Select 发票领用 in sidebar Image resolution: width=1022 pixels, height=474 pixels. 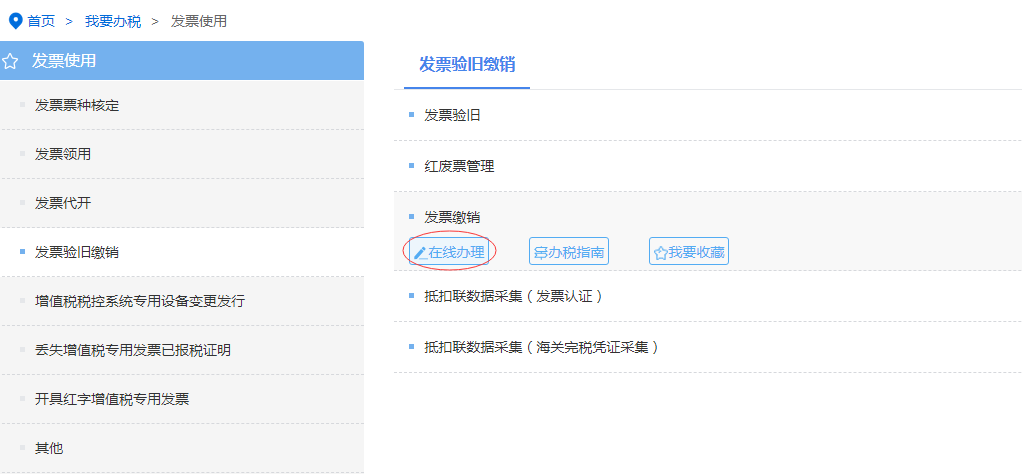tap(182, 154)
